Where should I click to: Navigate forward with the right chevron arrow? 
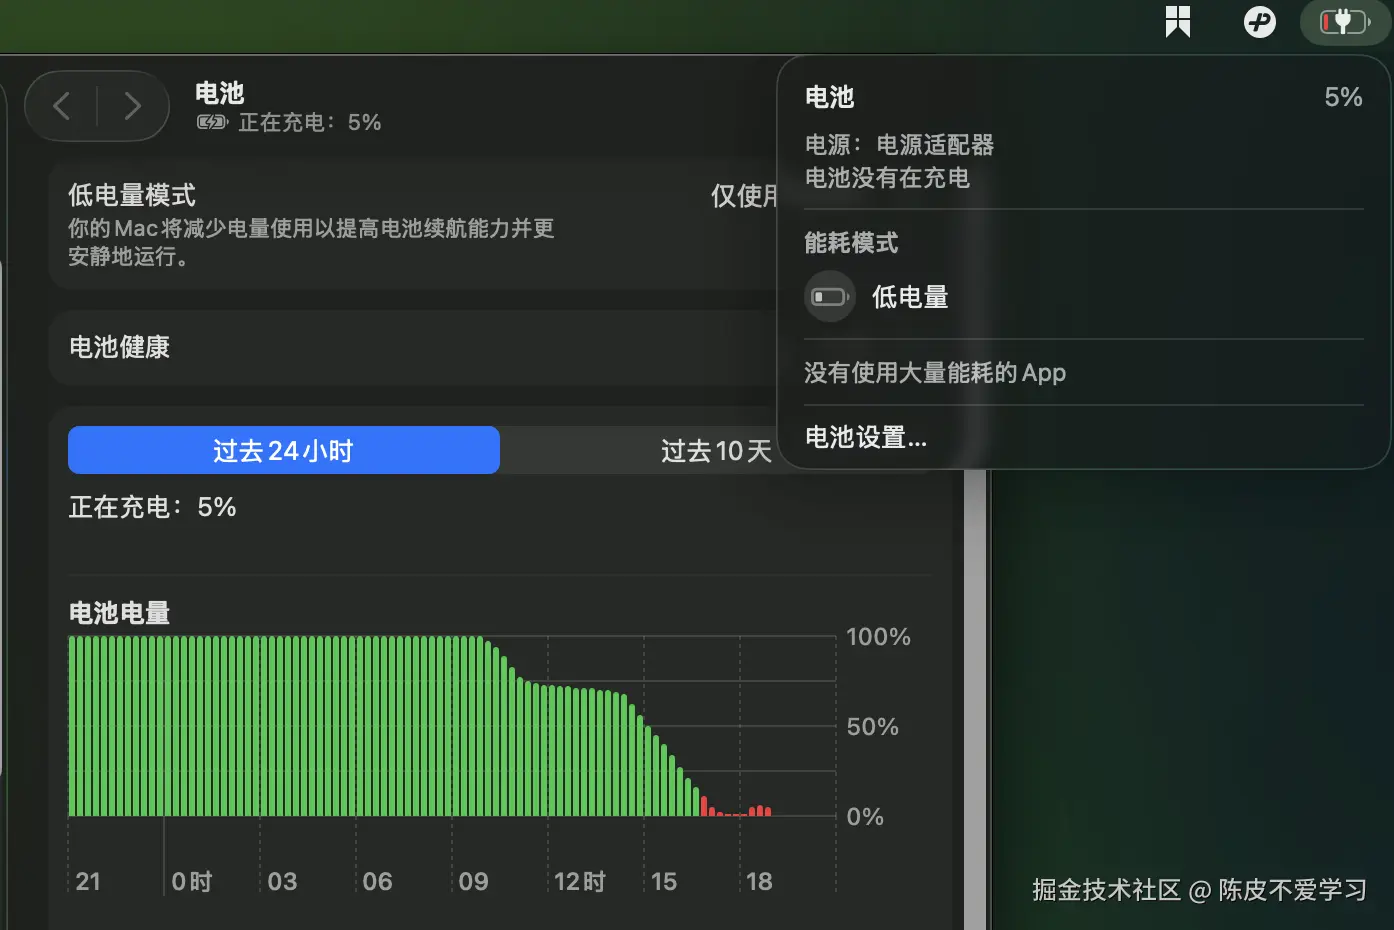click(x=134, y=105)
